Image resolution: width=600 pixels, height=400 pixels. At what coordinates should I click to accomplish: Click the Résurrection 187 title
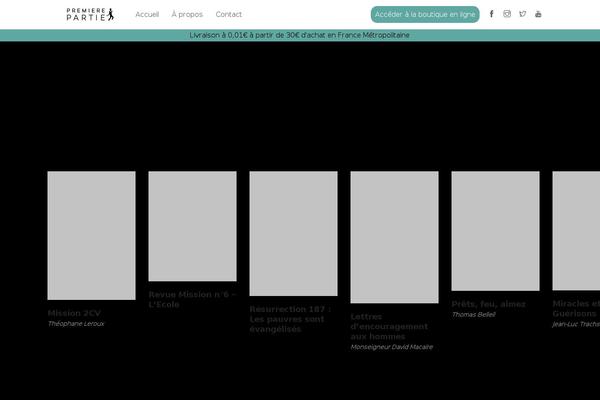click(x=290, y=319)
